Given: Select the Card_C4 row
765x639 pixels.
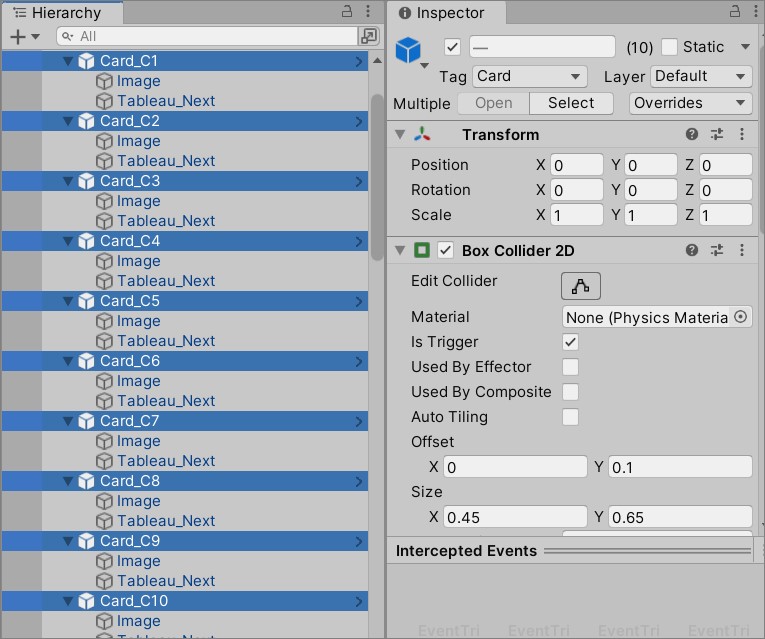Looking at the screenshot, I should [x=185, y=241].
